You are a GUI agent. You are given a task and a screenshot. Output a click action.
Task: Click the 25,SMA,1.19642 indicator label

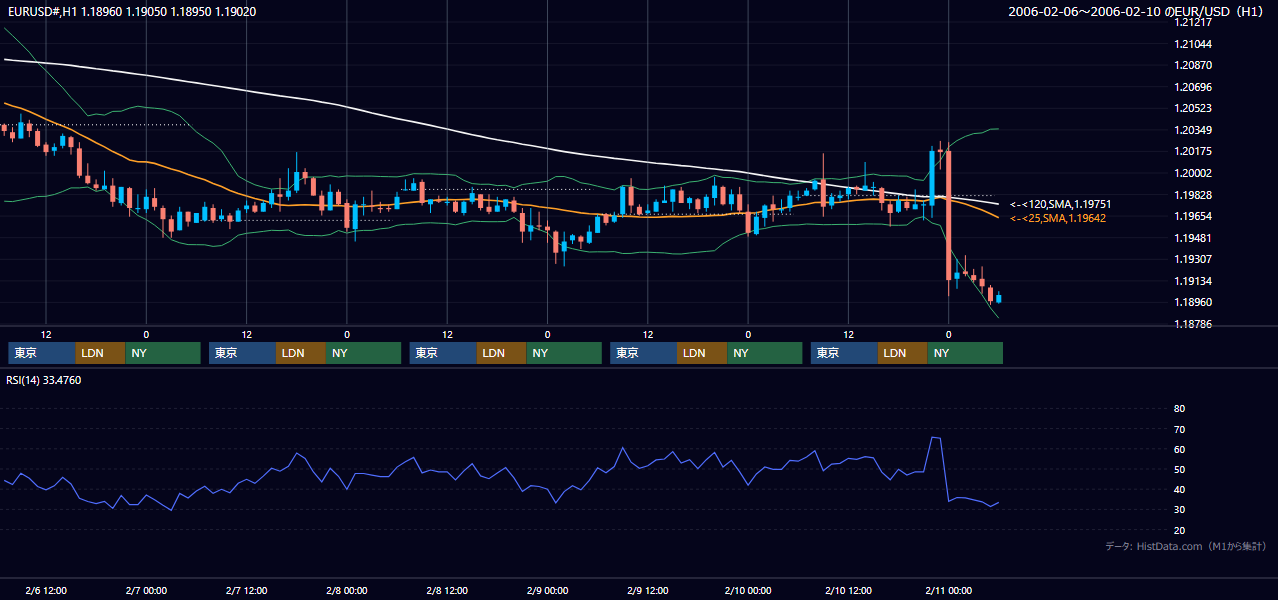click(x=1057, y=218)
